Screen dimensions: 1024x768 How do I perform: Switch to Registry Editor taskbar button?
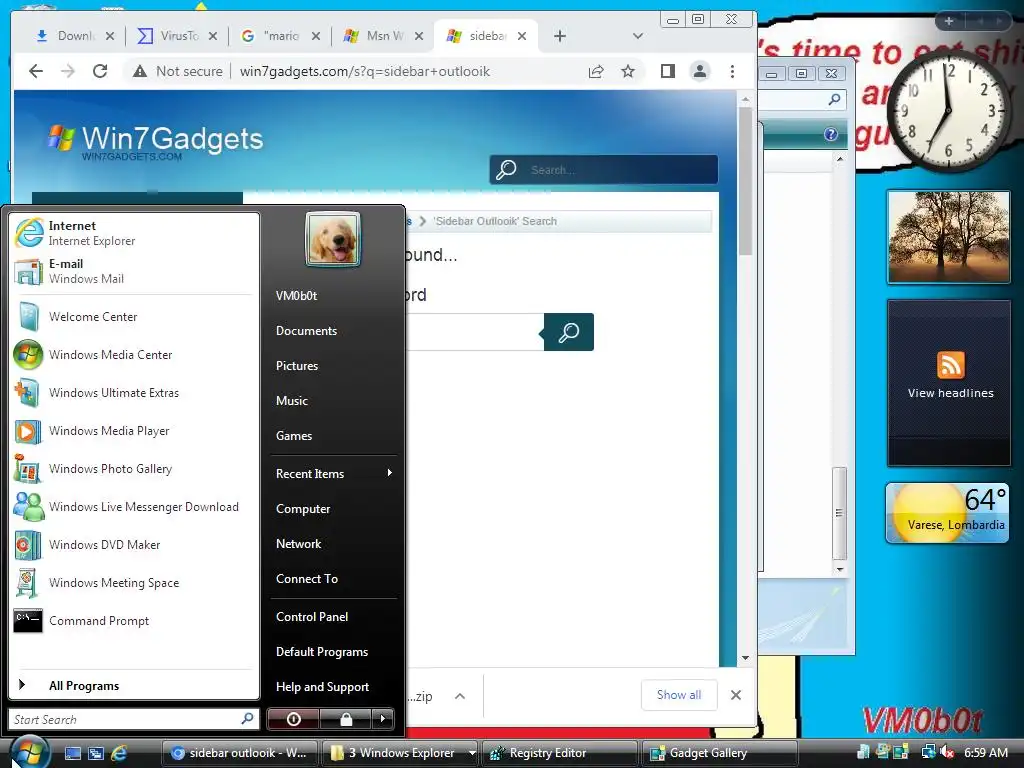pyautogui.click(x=559, y=753)
